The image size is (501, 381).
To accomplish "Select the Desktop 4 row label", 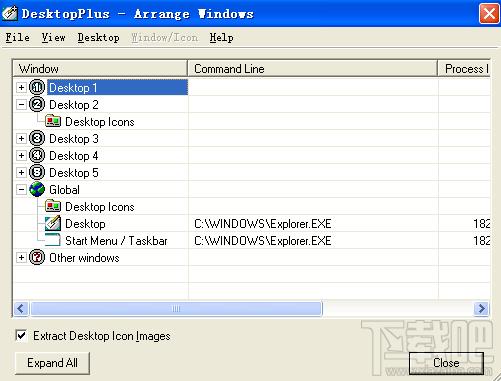I will click(x=74, y=155).
